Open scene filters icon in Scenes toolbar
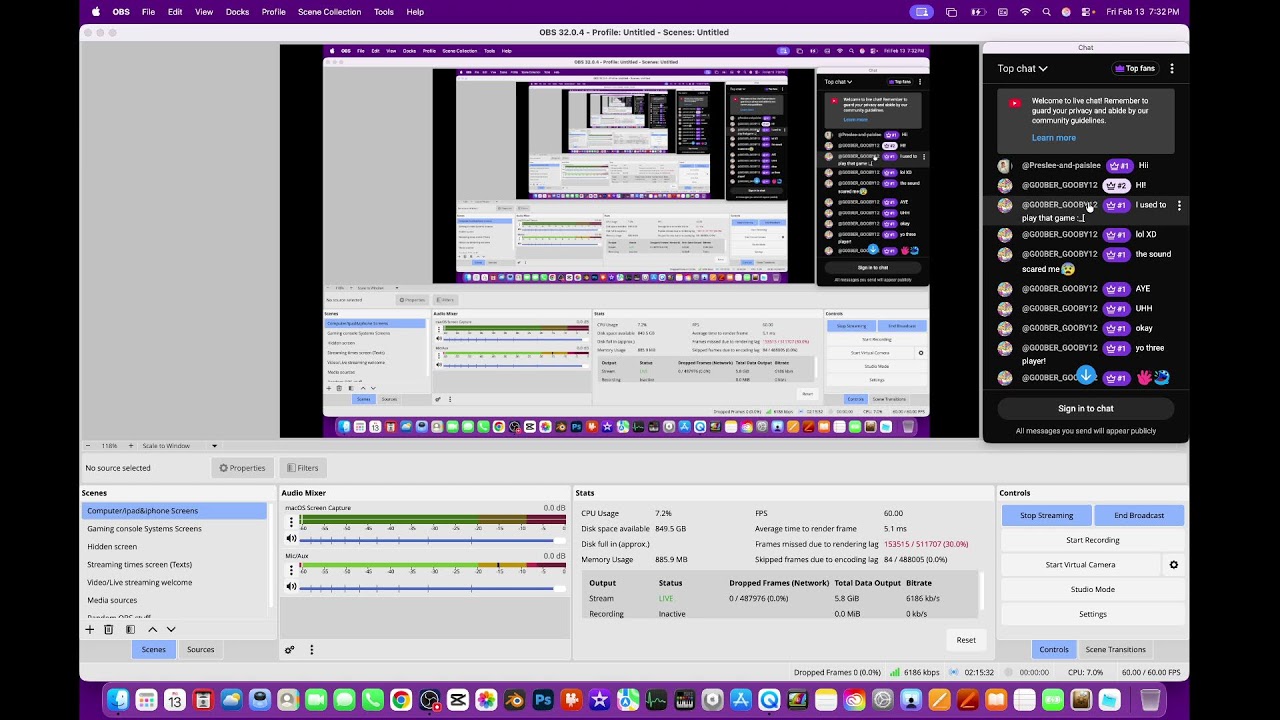Screen dimensions: 1280x720 pyautogui.click(x=130, y=630)
